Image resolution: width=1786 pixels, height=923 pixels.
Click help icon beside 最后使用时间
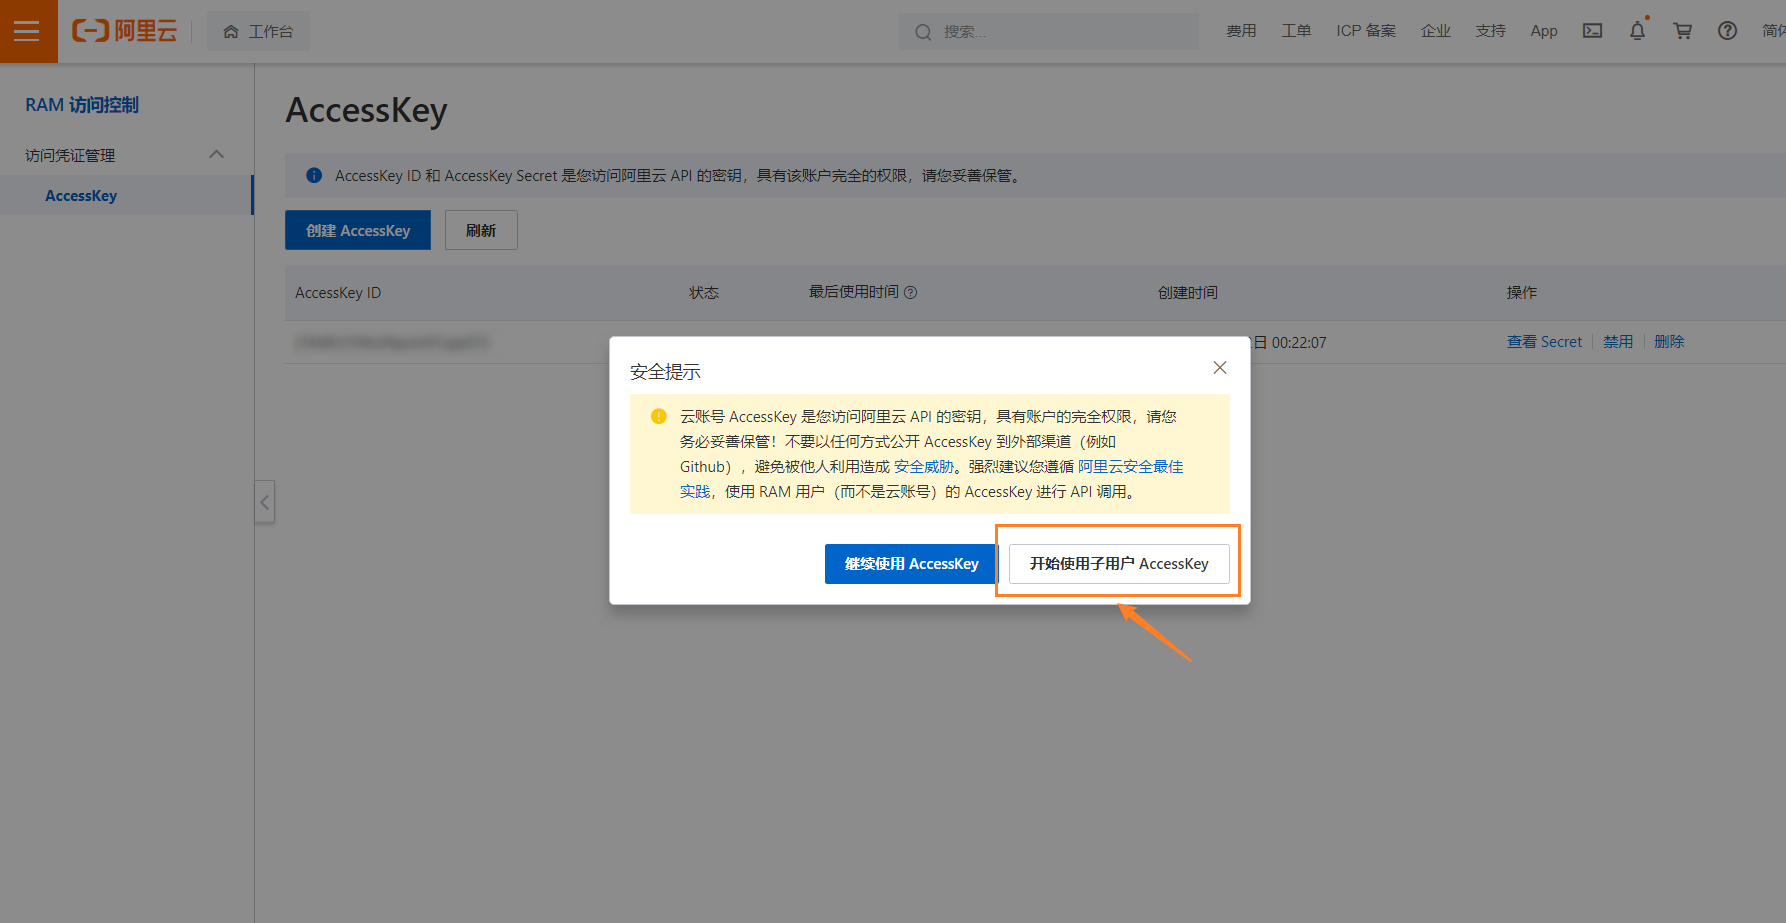click(x=911, y=292)
